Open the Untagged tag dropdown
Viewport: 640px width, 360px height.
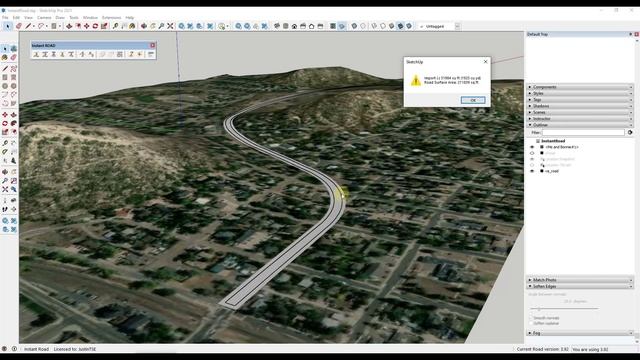[457, 26]
